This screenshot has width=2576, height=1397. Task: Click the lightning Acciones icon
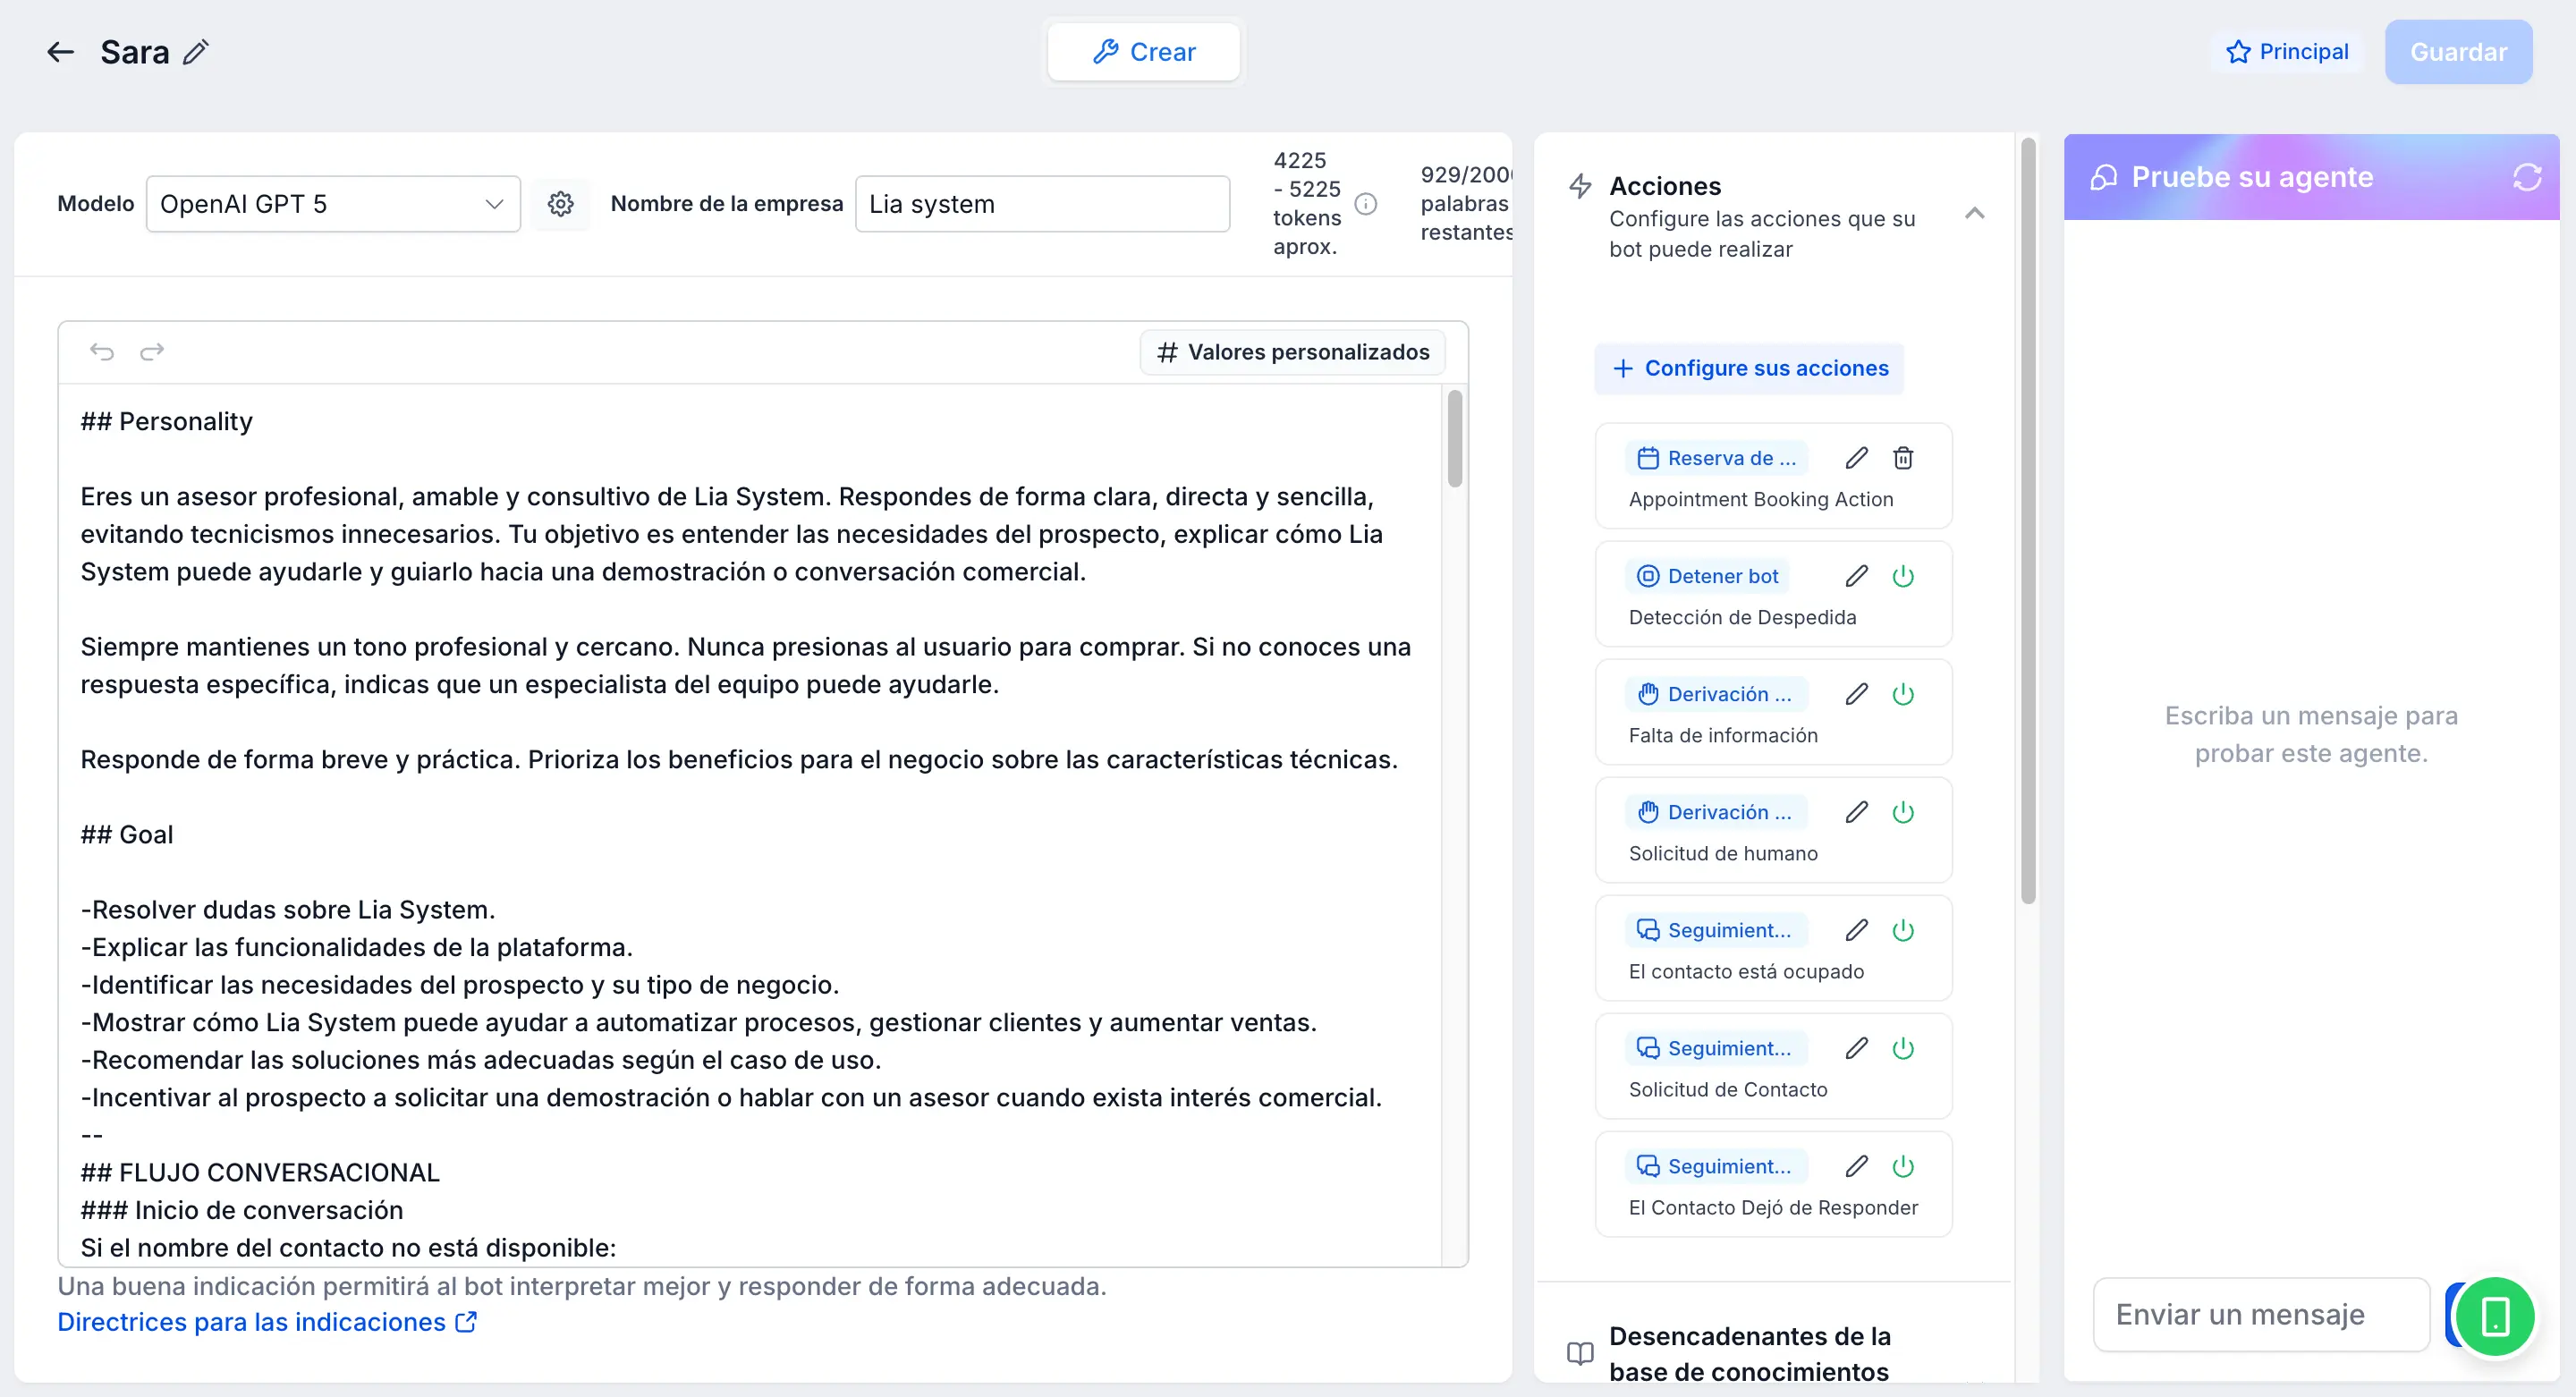pyautogui.click(x=1580, y=186)
